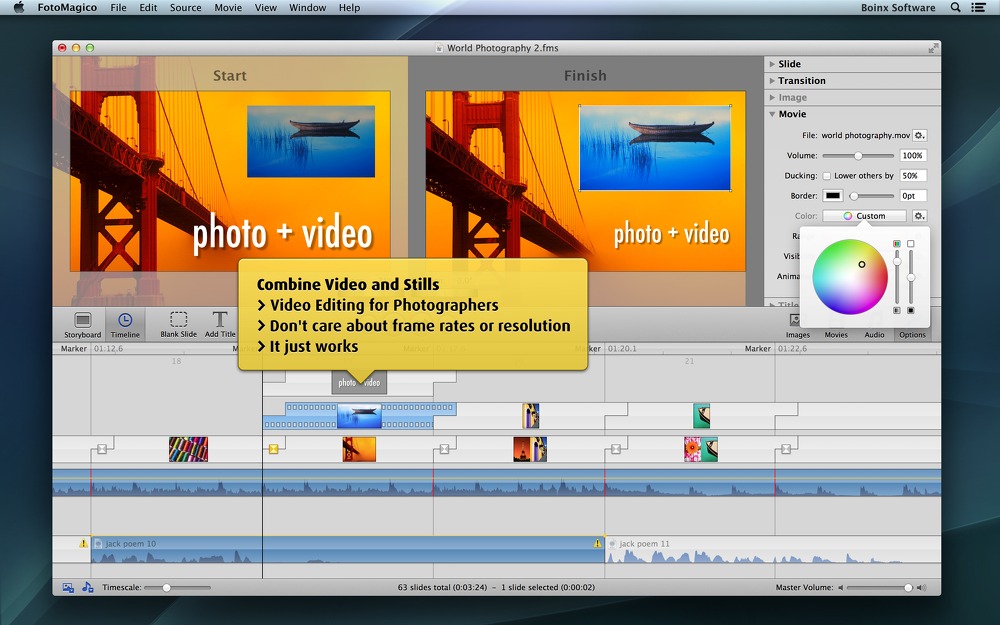Click the image icon in bottom-left status bar
The width and height of the screenshot is (1000, 625).
[x=68, y=587]
